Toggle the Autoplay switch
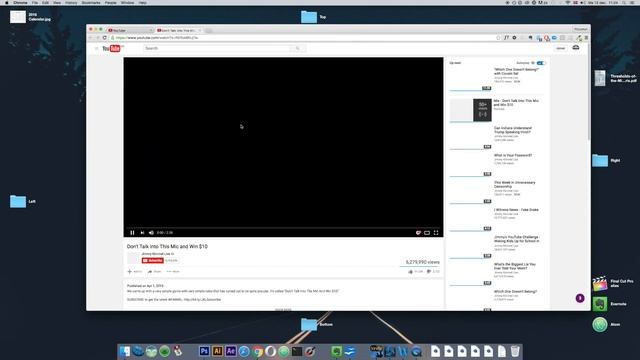640x360 pixels. coord(541,63)
